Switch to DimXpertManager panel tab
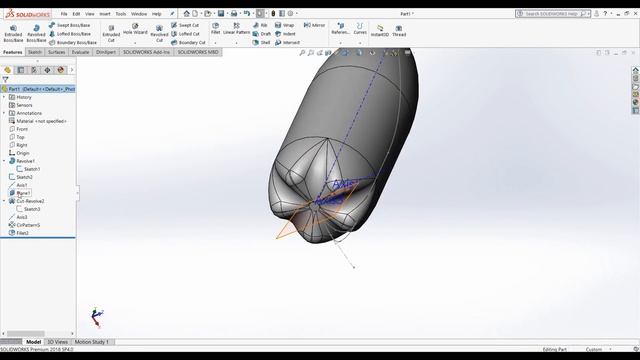640x360 pixels. [47, 70]
